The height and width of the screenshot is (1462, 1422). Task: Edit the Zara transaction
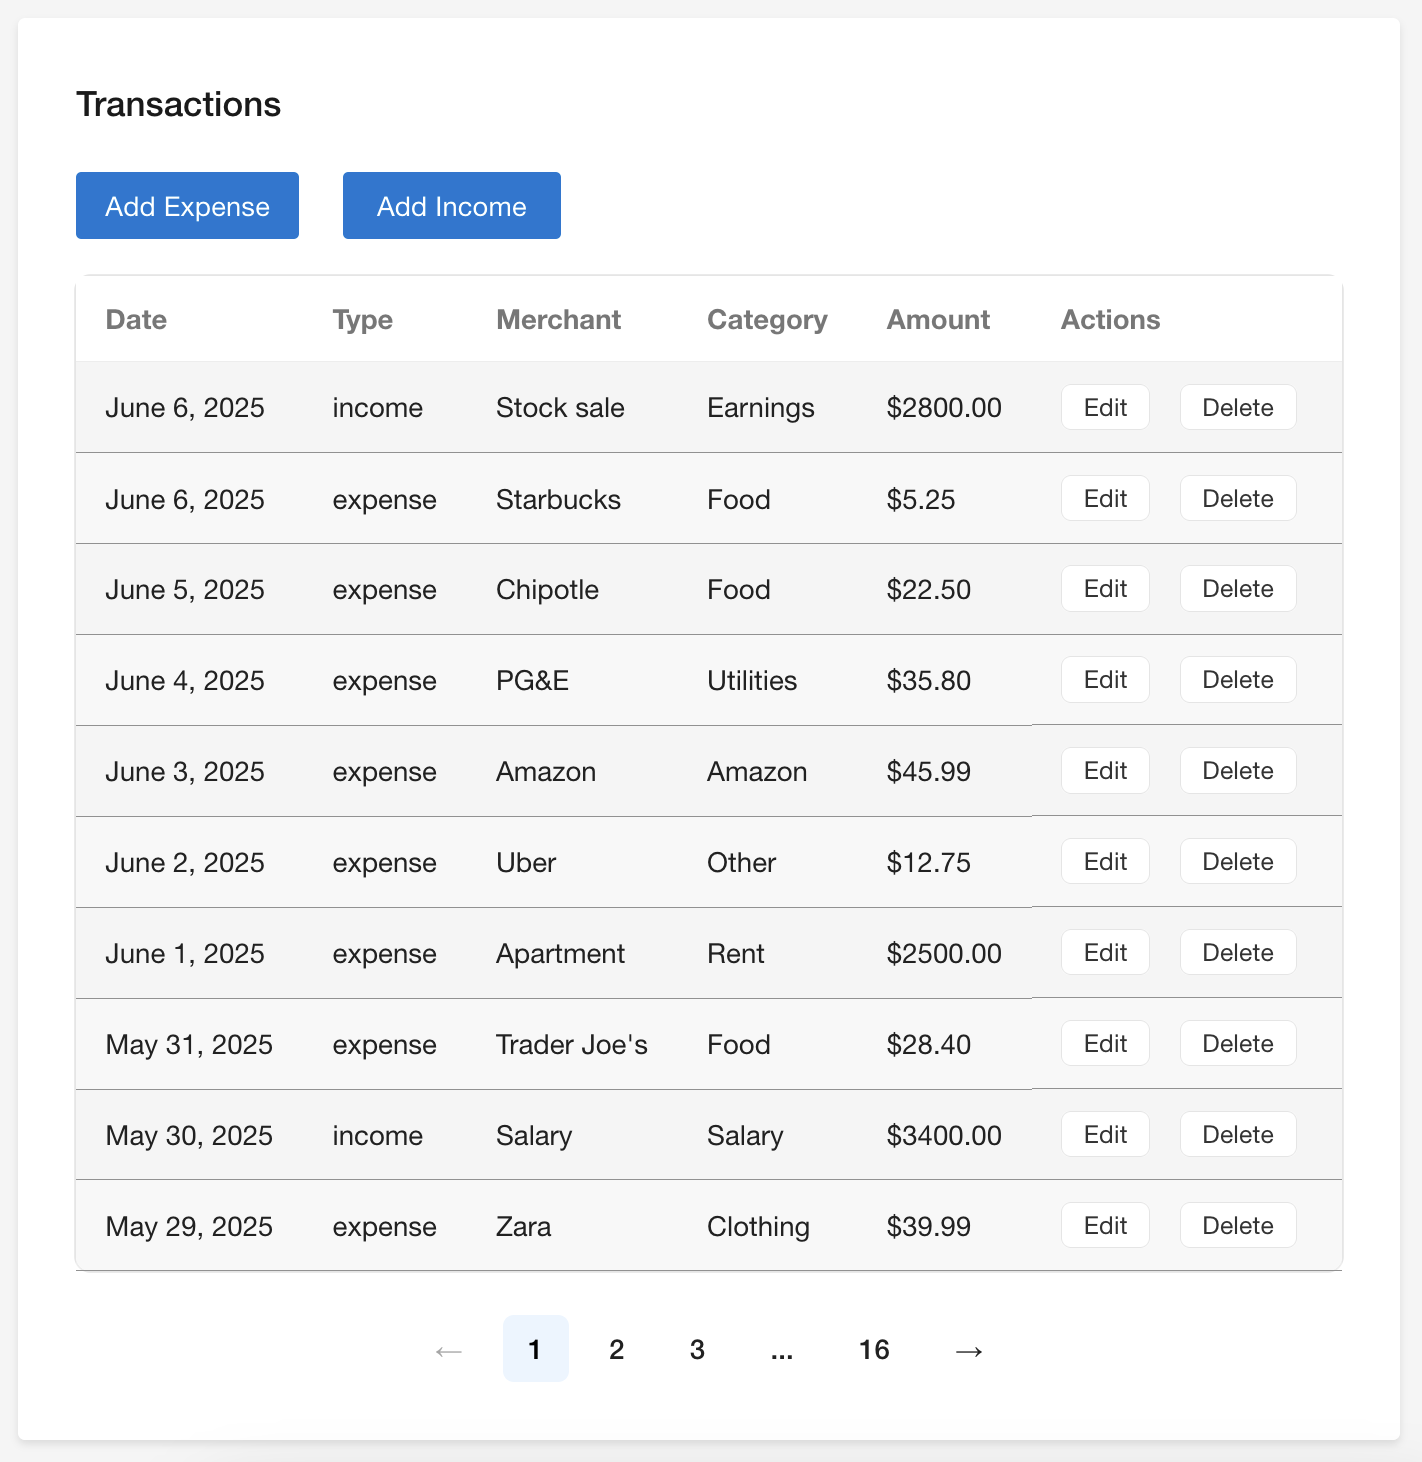[x=1105, y=1226]
